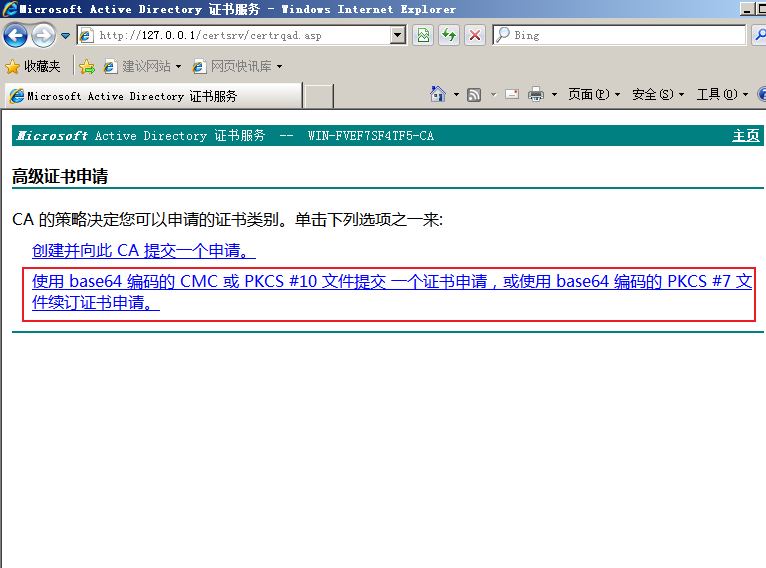
Task: Click the Compatibility View icon
Action: point(423,35)
